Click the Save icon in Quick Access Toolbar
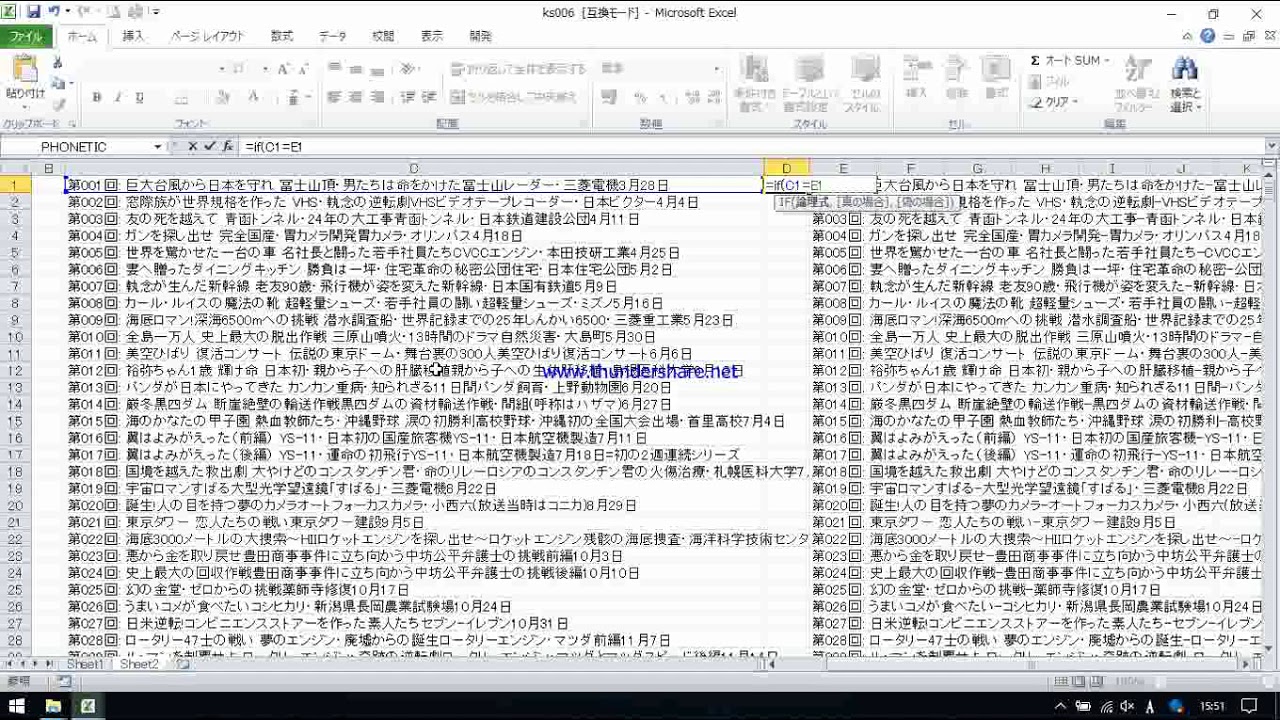The width and height of the screenshot is (1280, 720). tap(33, 13)
